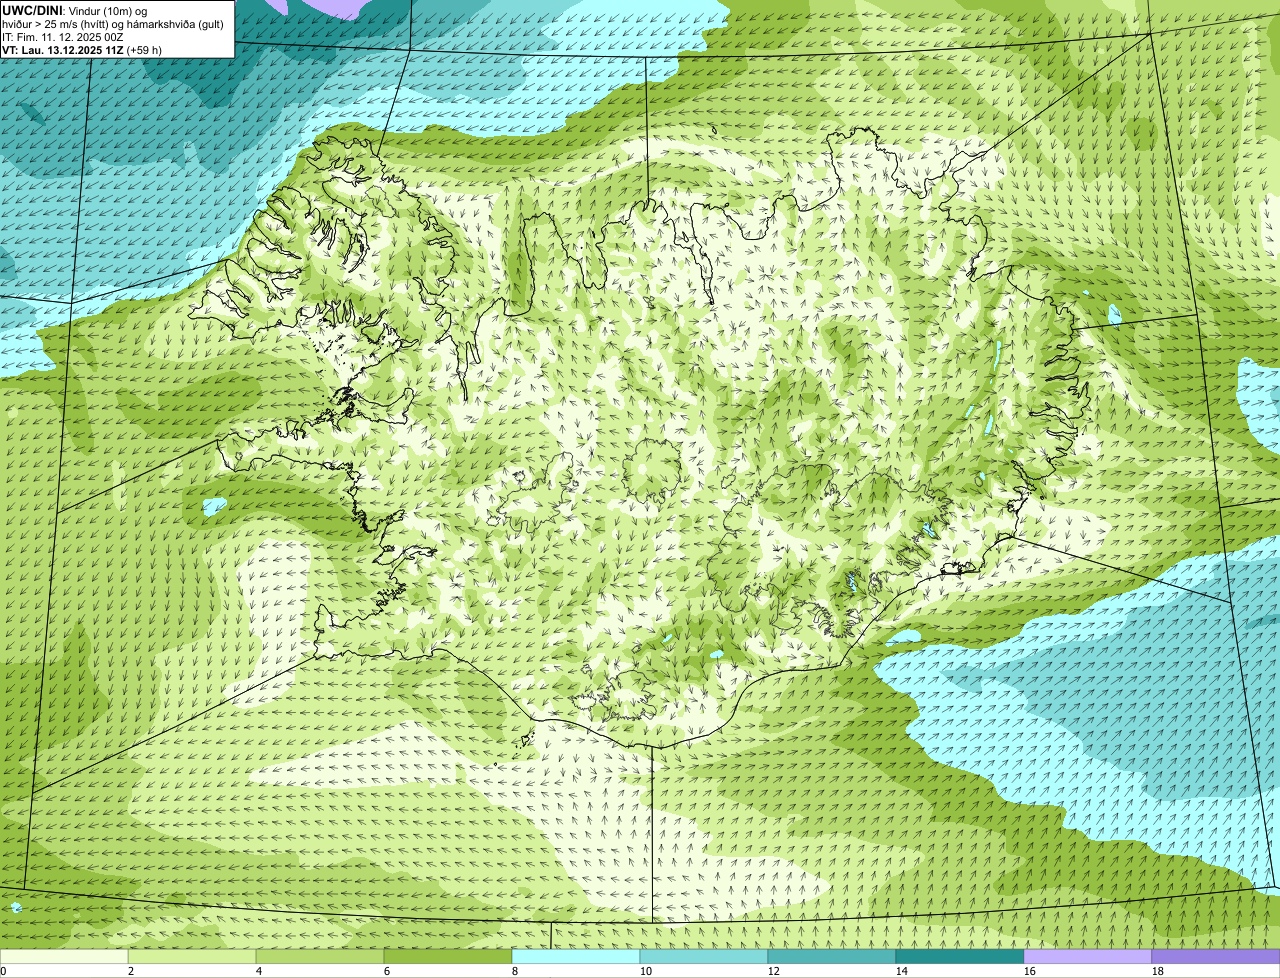Click the 4–6 m/s legend color swatch
The height and width of the screenshot is (978, 1280).
click(x=320, y=957)
